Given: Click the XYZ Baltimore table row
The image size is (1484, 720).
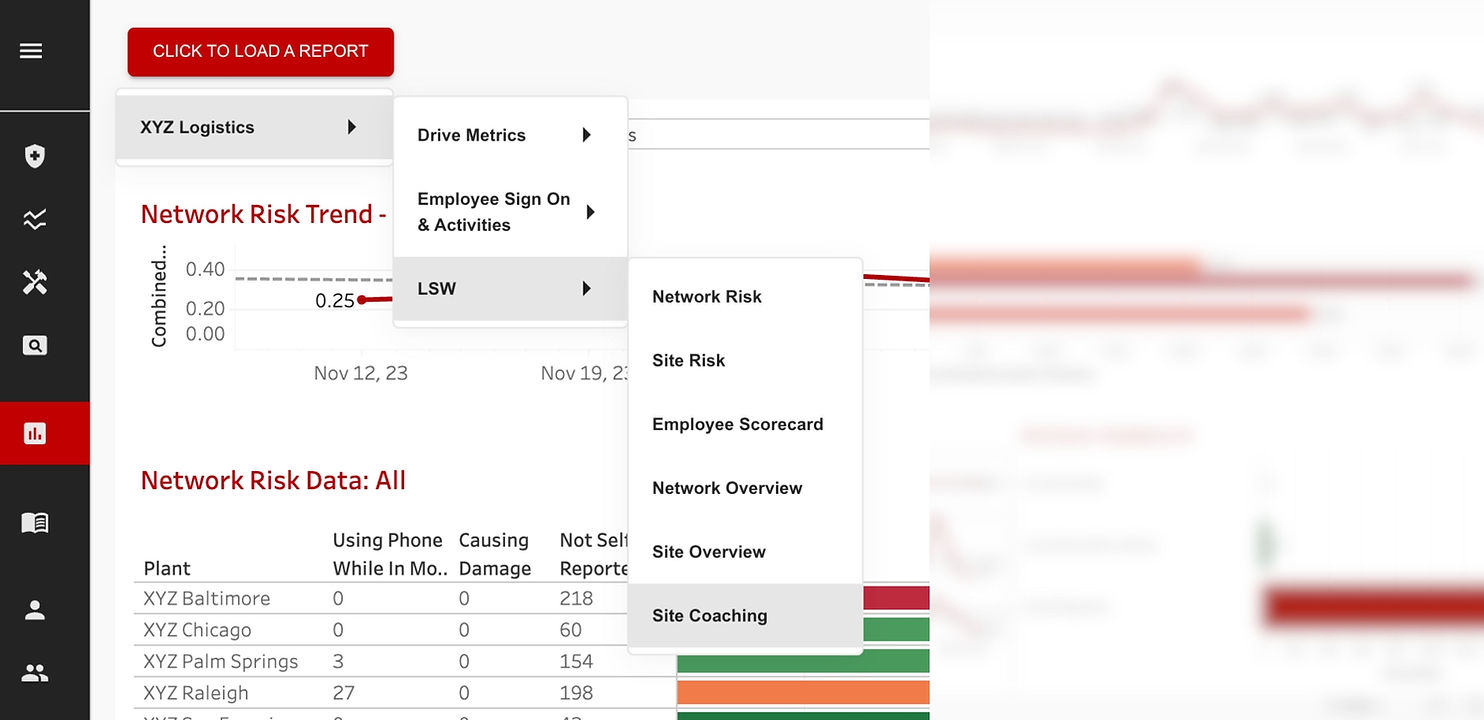Looking at the screenshot, I should (x=207, y=598).
